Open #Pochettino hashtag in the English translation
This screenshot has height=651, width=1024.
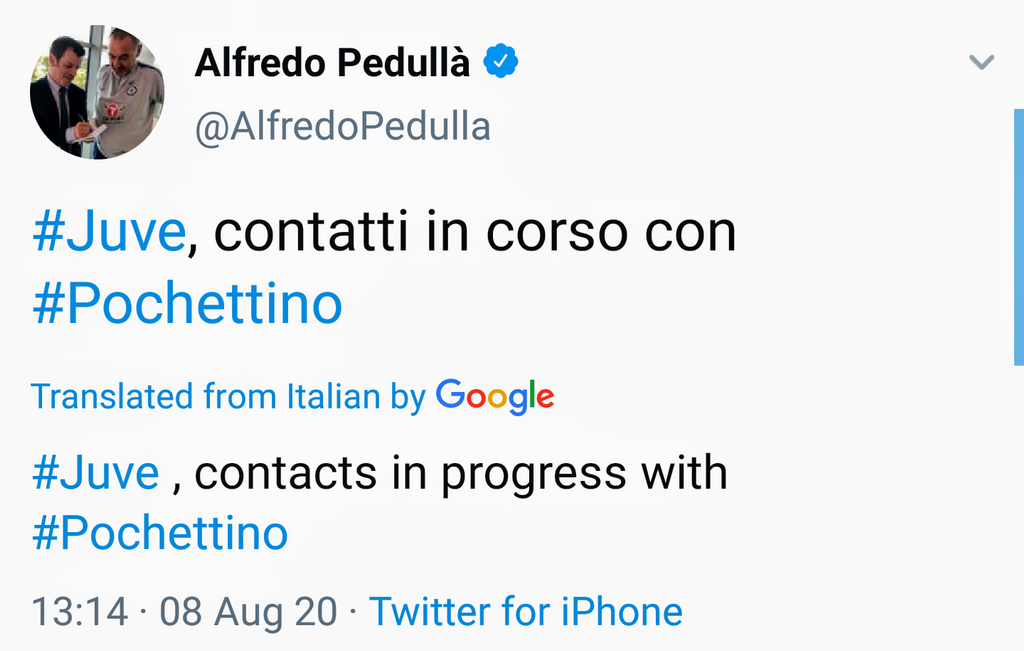point(160,532)
